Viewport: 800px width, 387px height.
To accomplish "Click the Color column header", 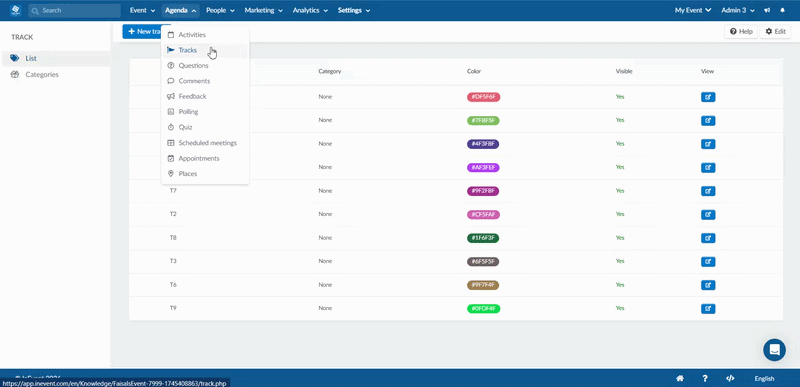I will [x=473, y=71].
